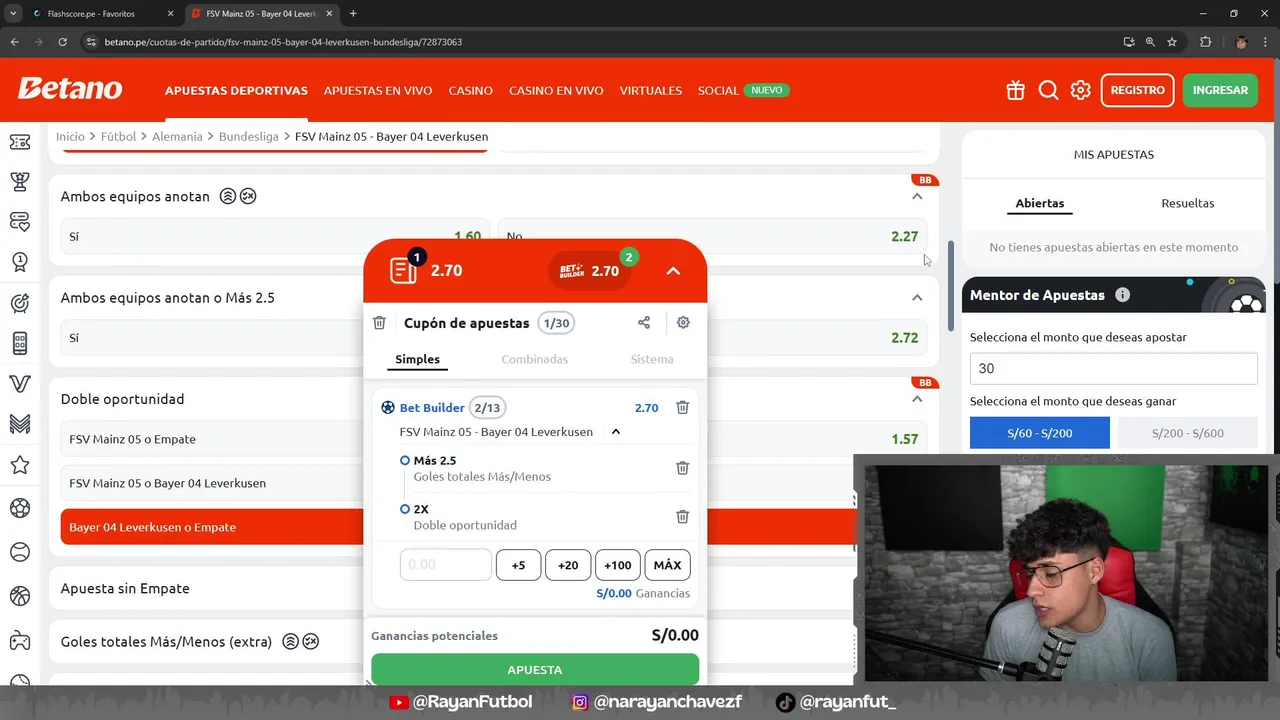Click Bundesliga breadcrumb link
Screen dimensions: 1280x720
click(x=249, y=136)
